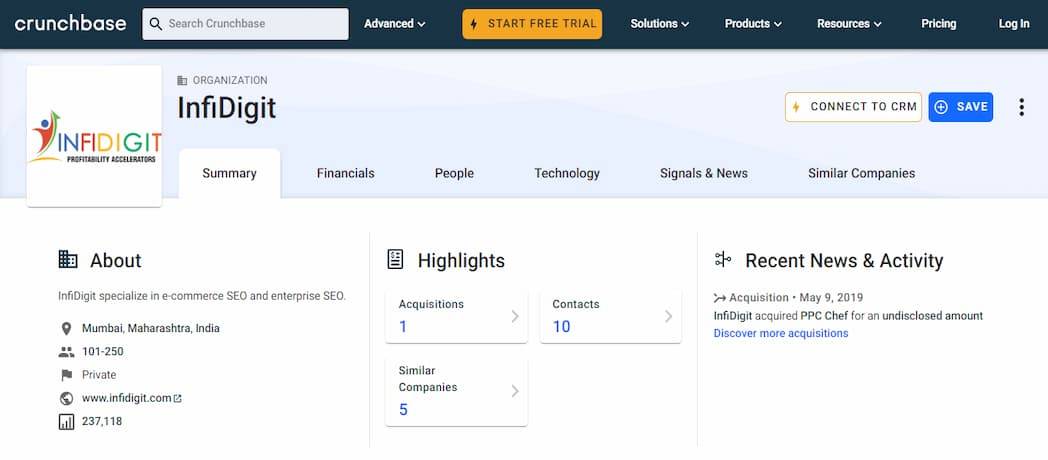Click the Contacts count 10
The image size is (1048, 460).
(561, 327)
